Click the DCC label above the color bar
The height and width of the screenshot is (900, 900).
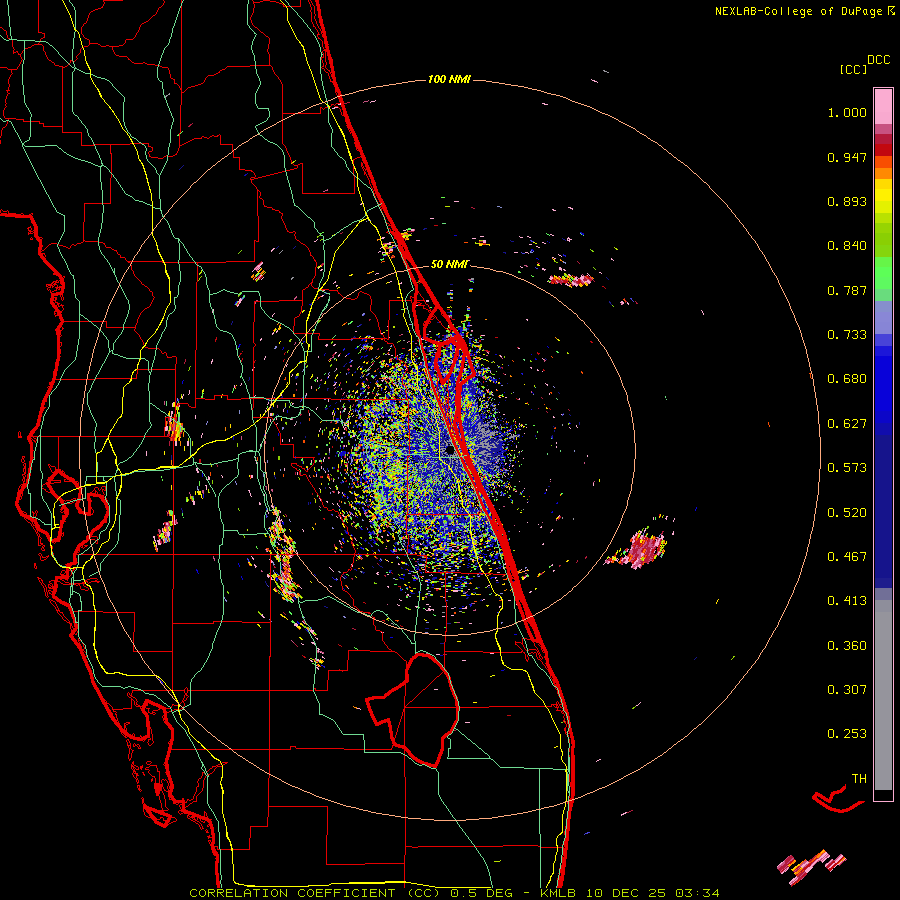[x=878, y=60]
